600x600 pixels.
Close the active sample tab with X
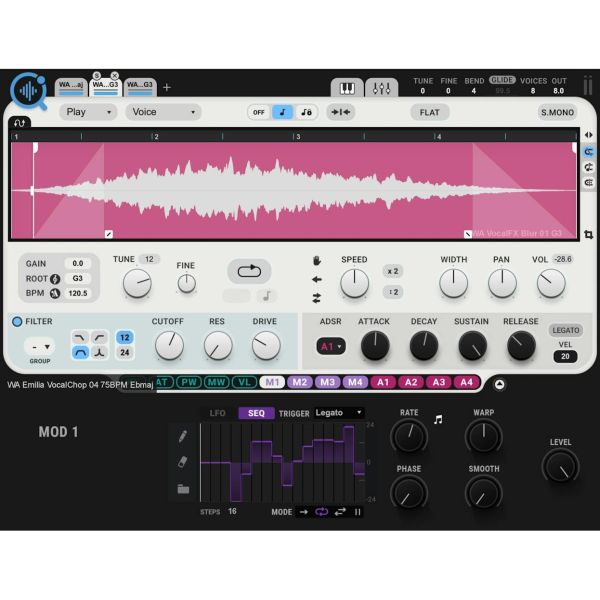pos(114,75)
